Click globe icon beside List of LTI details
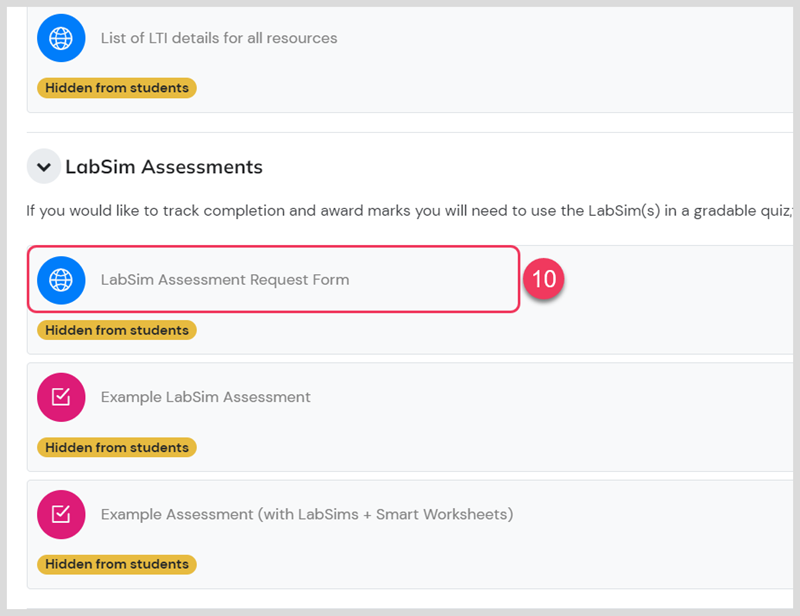This screenshot has height=616, width=800. pos(61,38)
